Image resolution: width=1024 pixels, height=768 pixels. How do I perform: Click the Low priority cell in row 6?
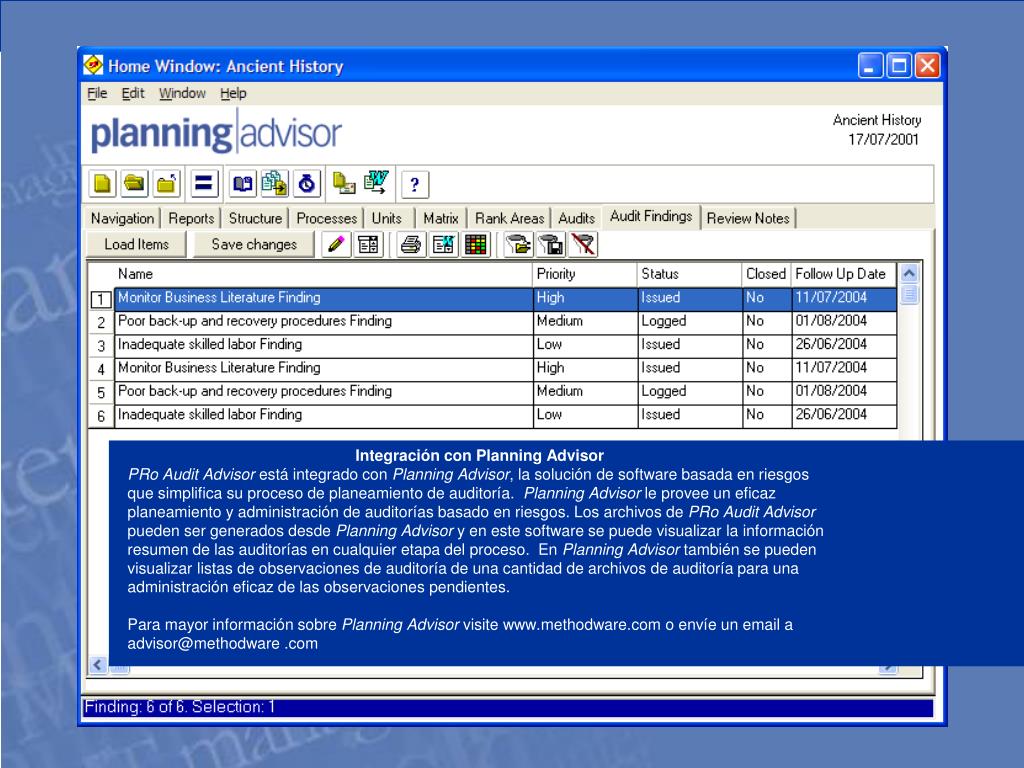pos(585,415)
